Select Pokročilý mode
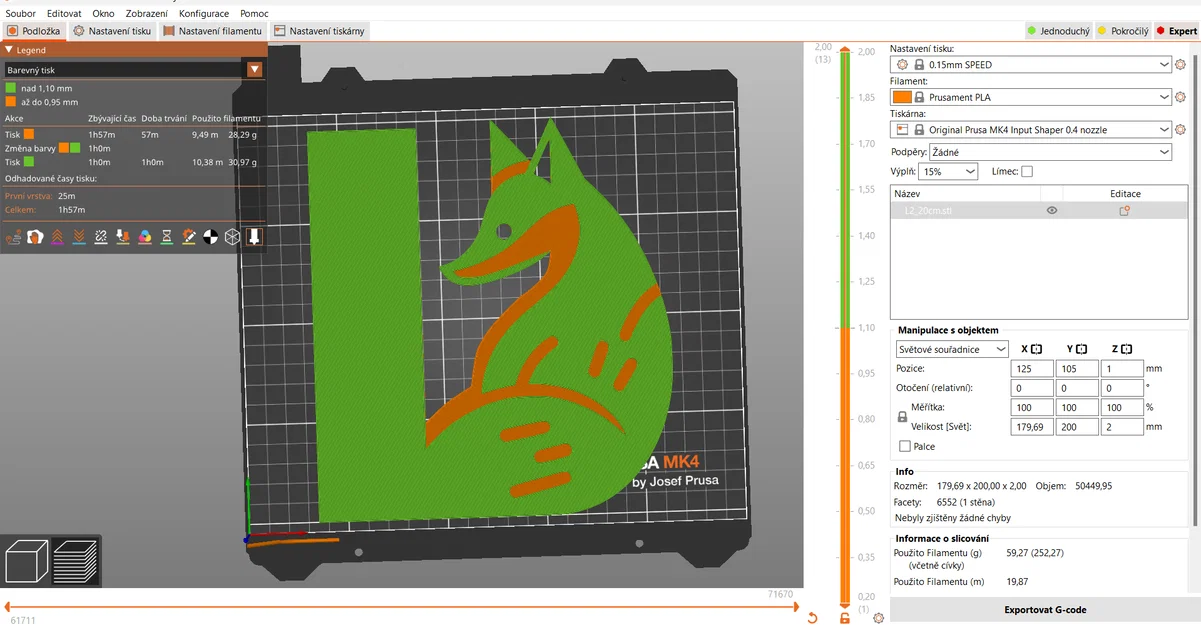This screenshot has width=1201, height=625. [x=1122, y=31]
